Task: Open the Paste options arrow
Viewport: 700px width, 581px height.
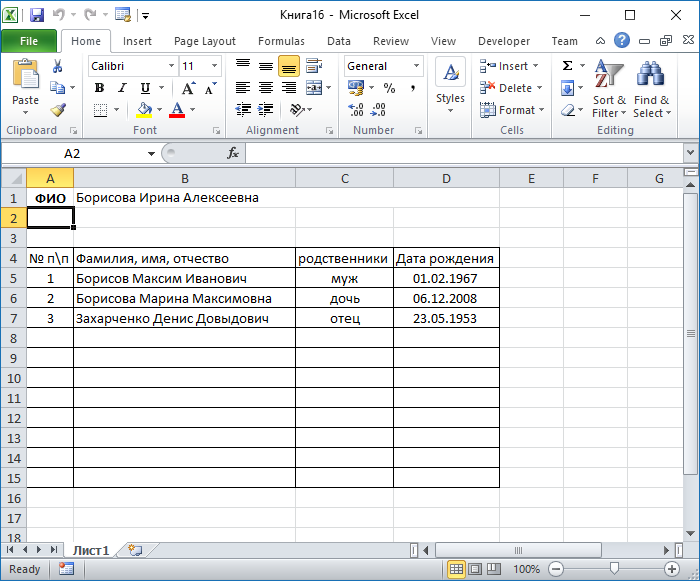Action: [x=25, y=112]
